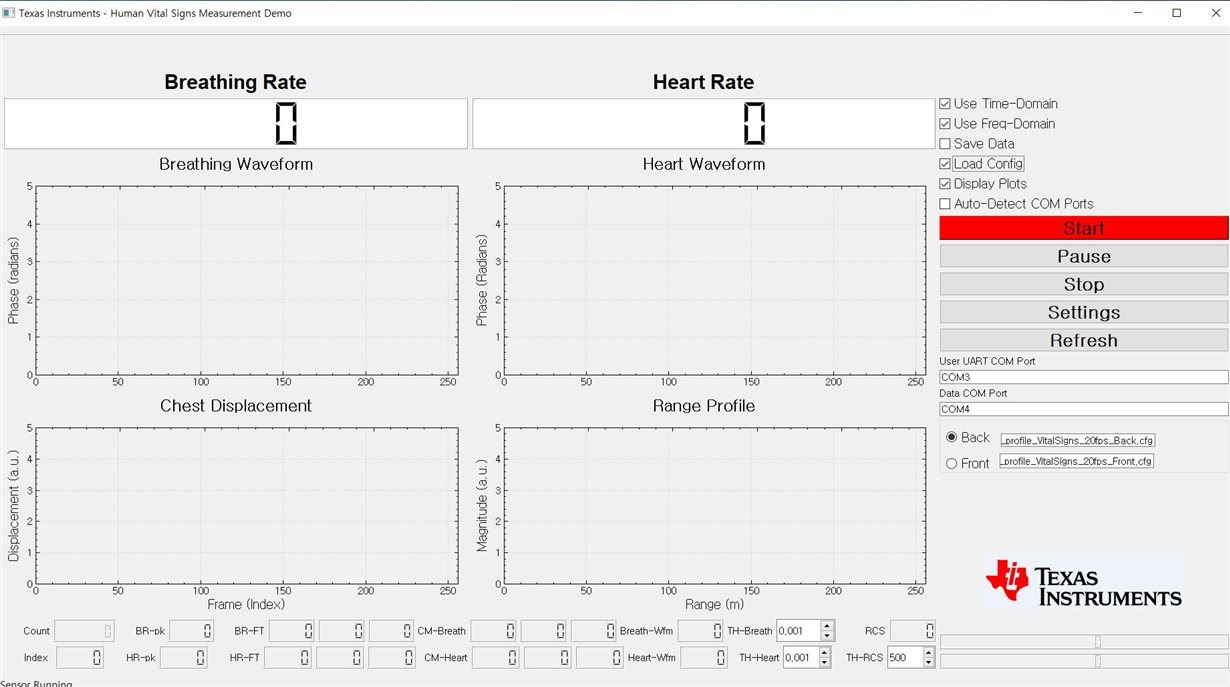Screen dimensions: 1230x687
Task: Click the Heart Rate digital display
Action: [704, 124]
